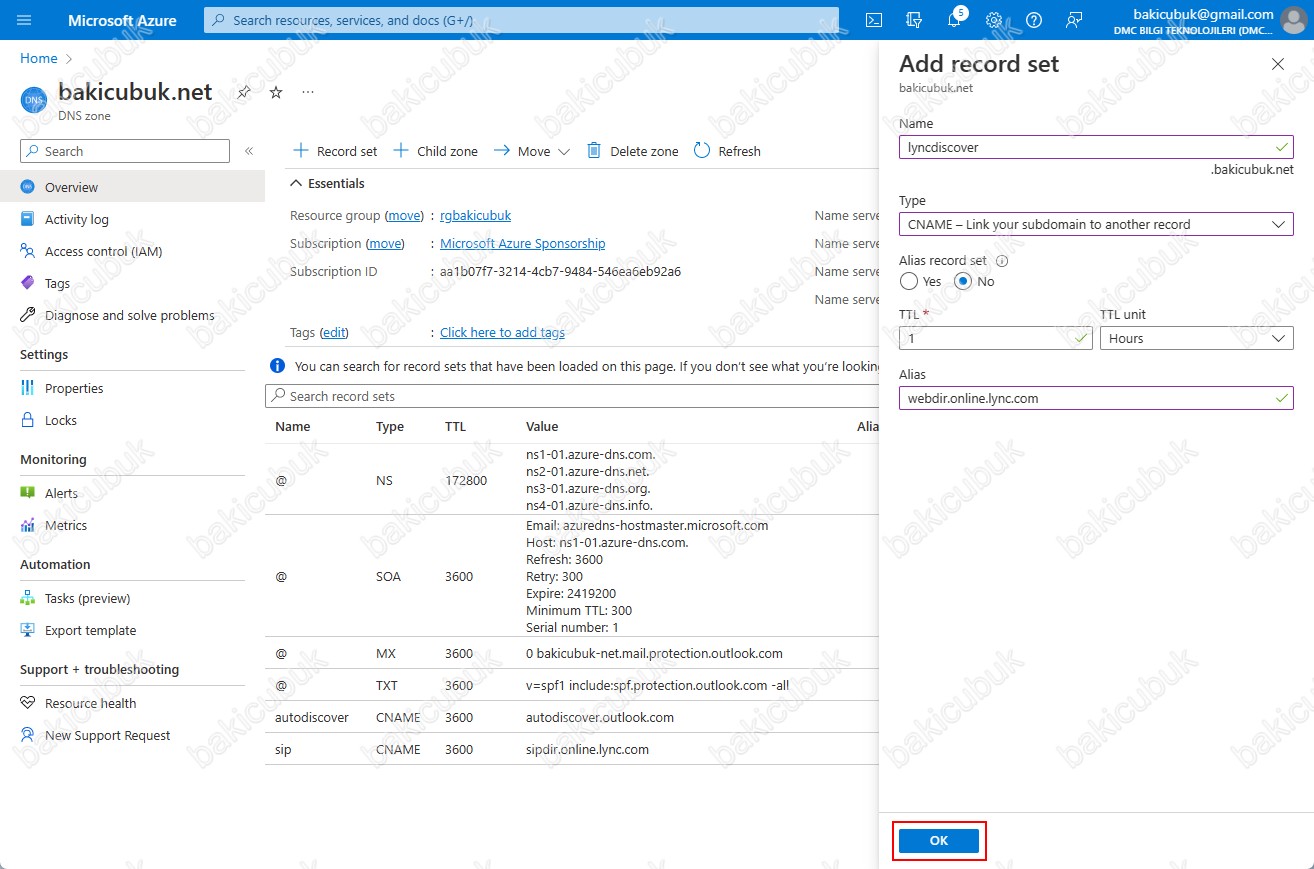This screenshot has width=1314, height=869.
Task: Confirm the record set with OK
Action: click(x=938, y=841)
